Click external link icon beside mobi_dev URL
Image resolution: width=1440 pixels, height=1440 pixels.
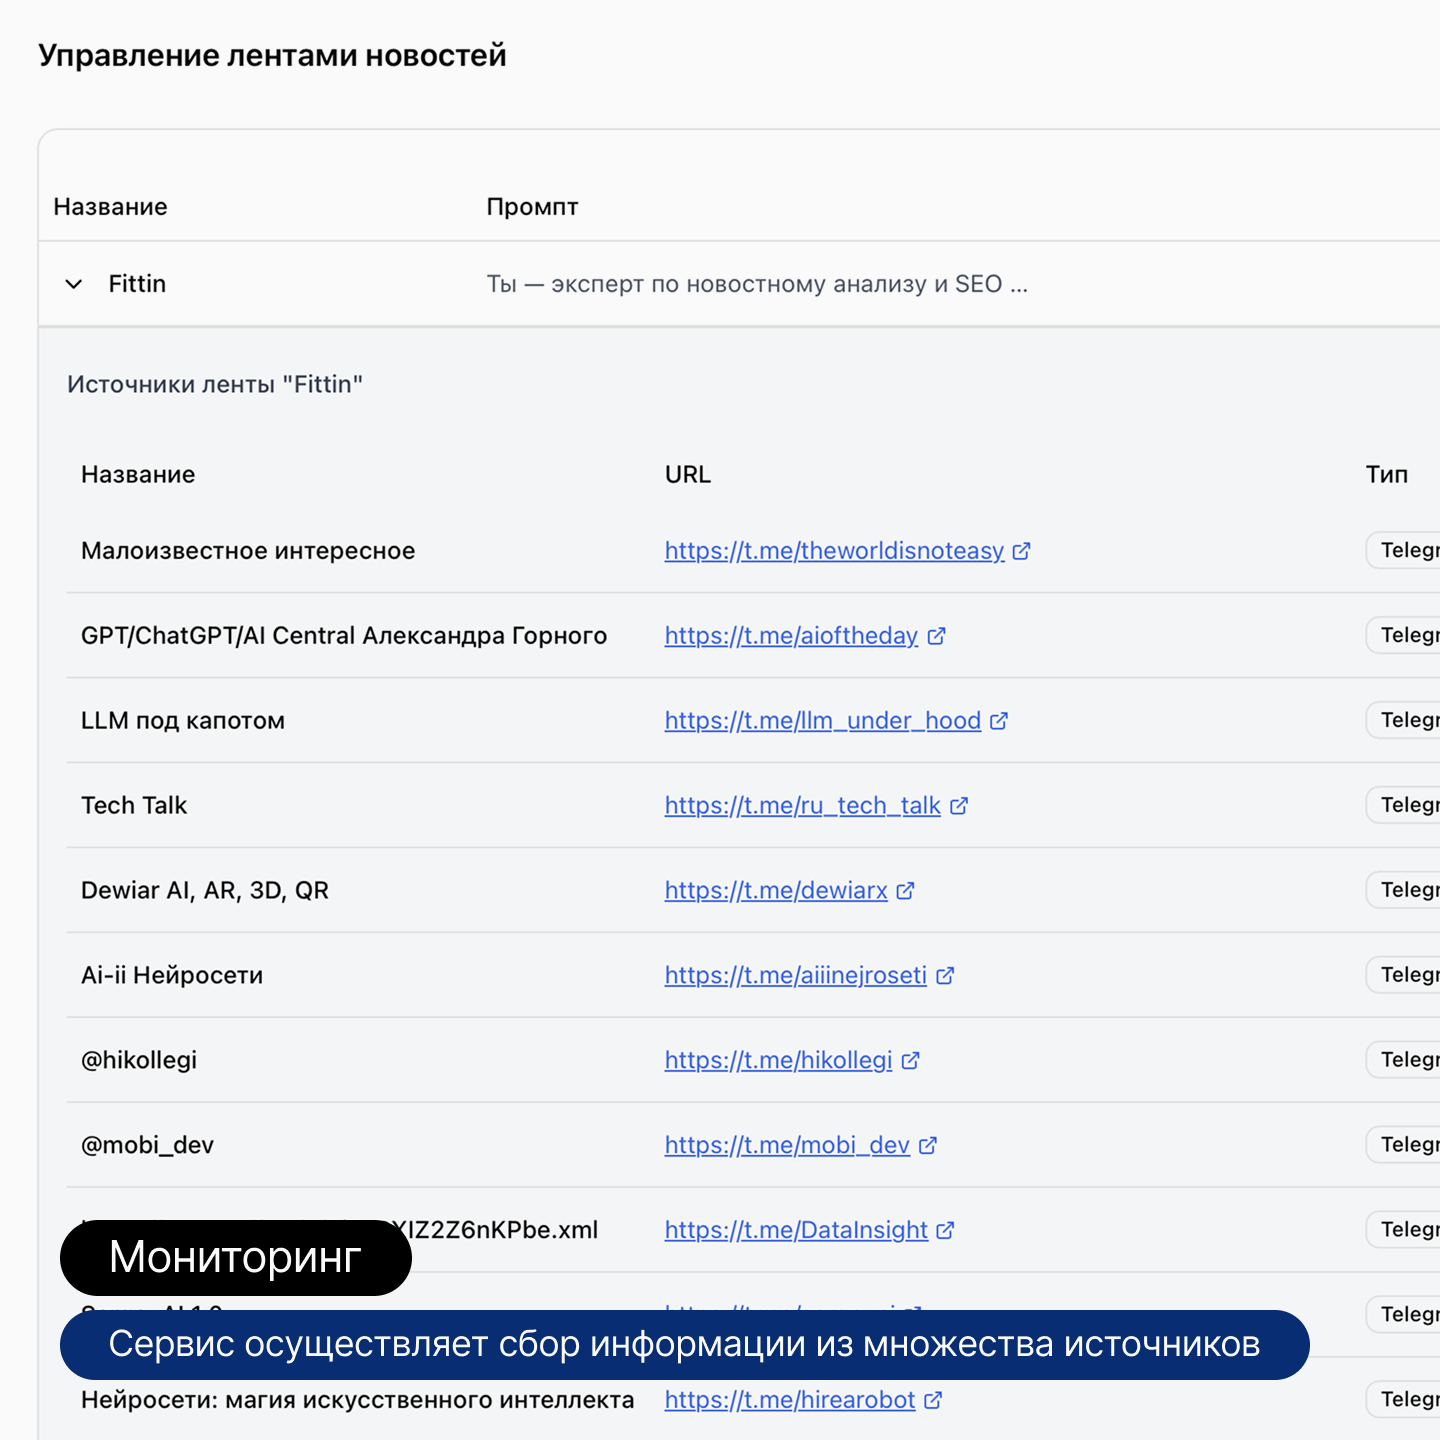pyautogui.click(x=928, y=1146)
